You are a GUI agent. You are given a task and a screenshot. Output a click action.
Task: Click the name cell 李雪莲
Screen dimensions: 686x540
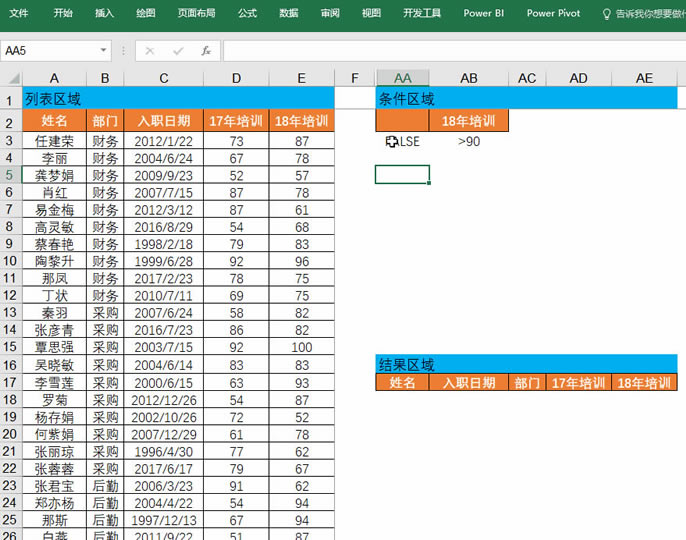54,382
